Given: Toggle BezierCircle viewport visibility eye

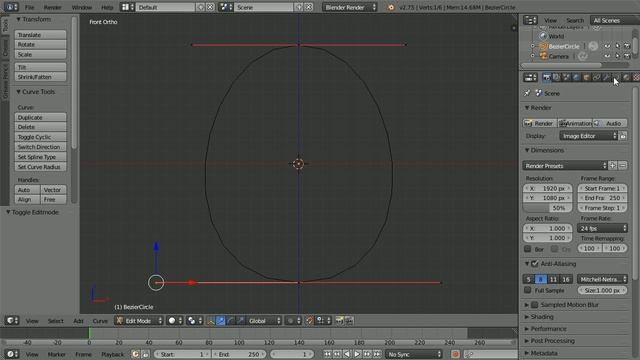Looking at the screenshot, I should (x=608, y=46).
